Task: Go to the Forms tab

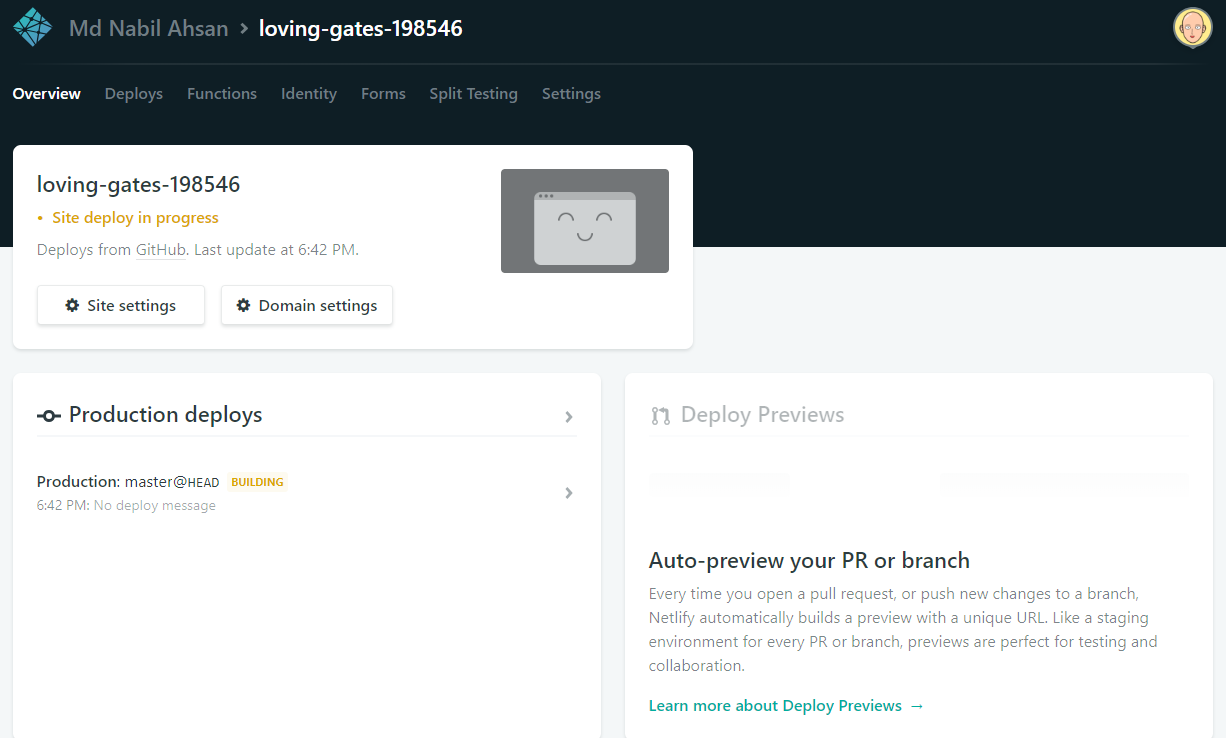Action: click(383, 93)
